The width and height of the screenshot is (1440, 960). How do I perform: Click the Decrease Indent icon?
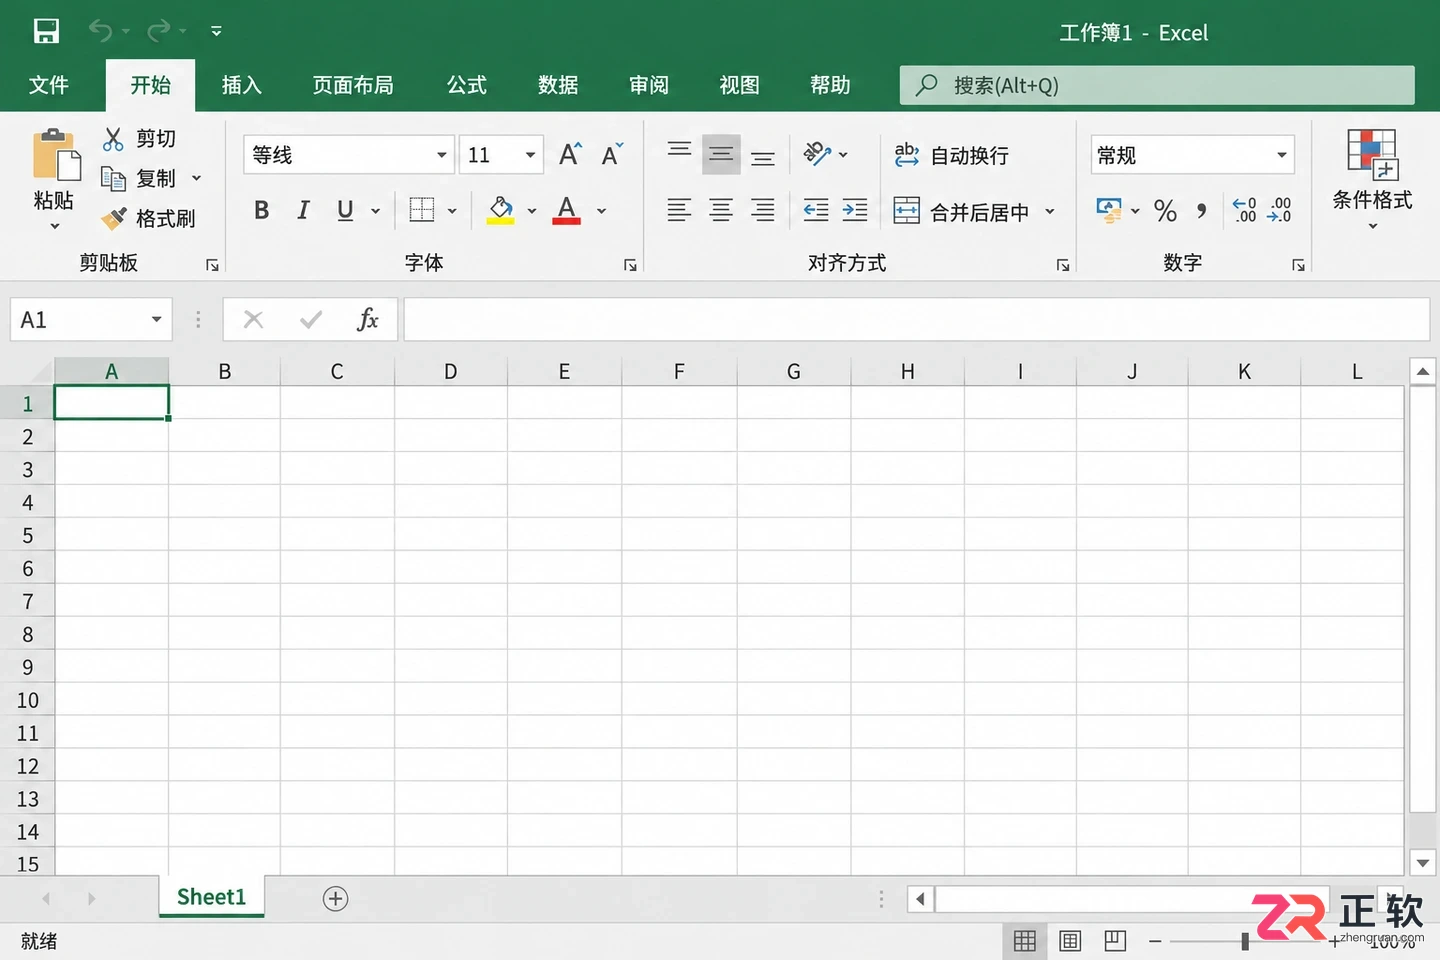[816, 210]
